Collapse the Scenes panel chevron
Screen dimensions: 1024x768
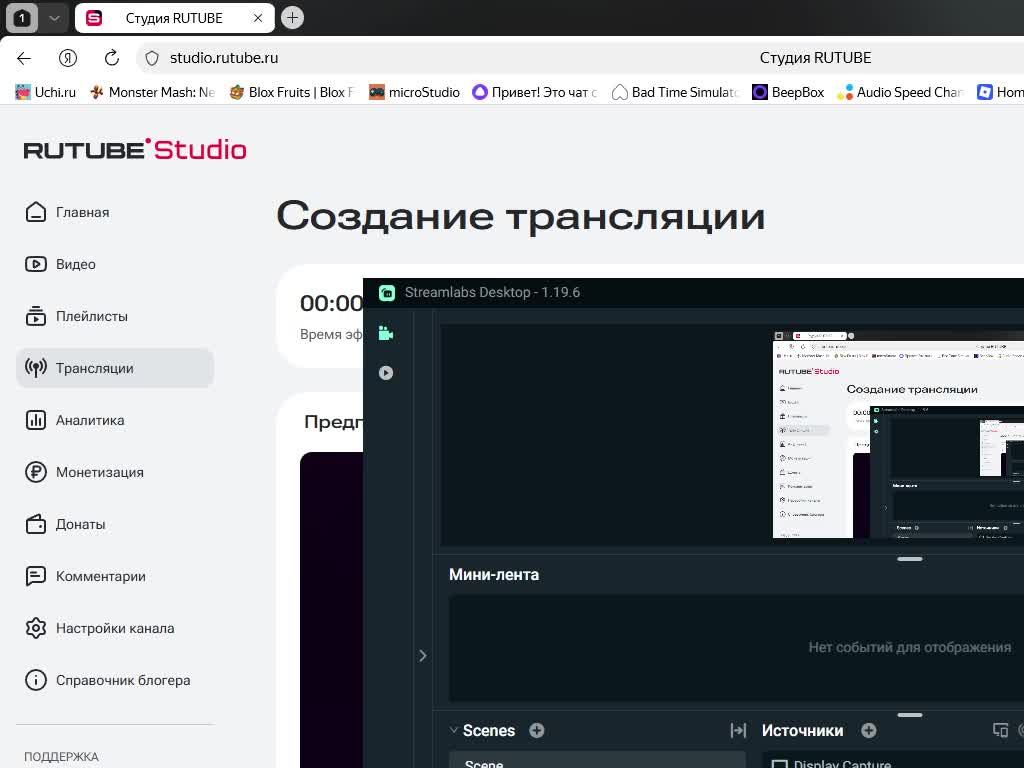[454, 730]
